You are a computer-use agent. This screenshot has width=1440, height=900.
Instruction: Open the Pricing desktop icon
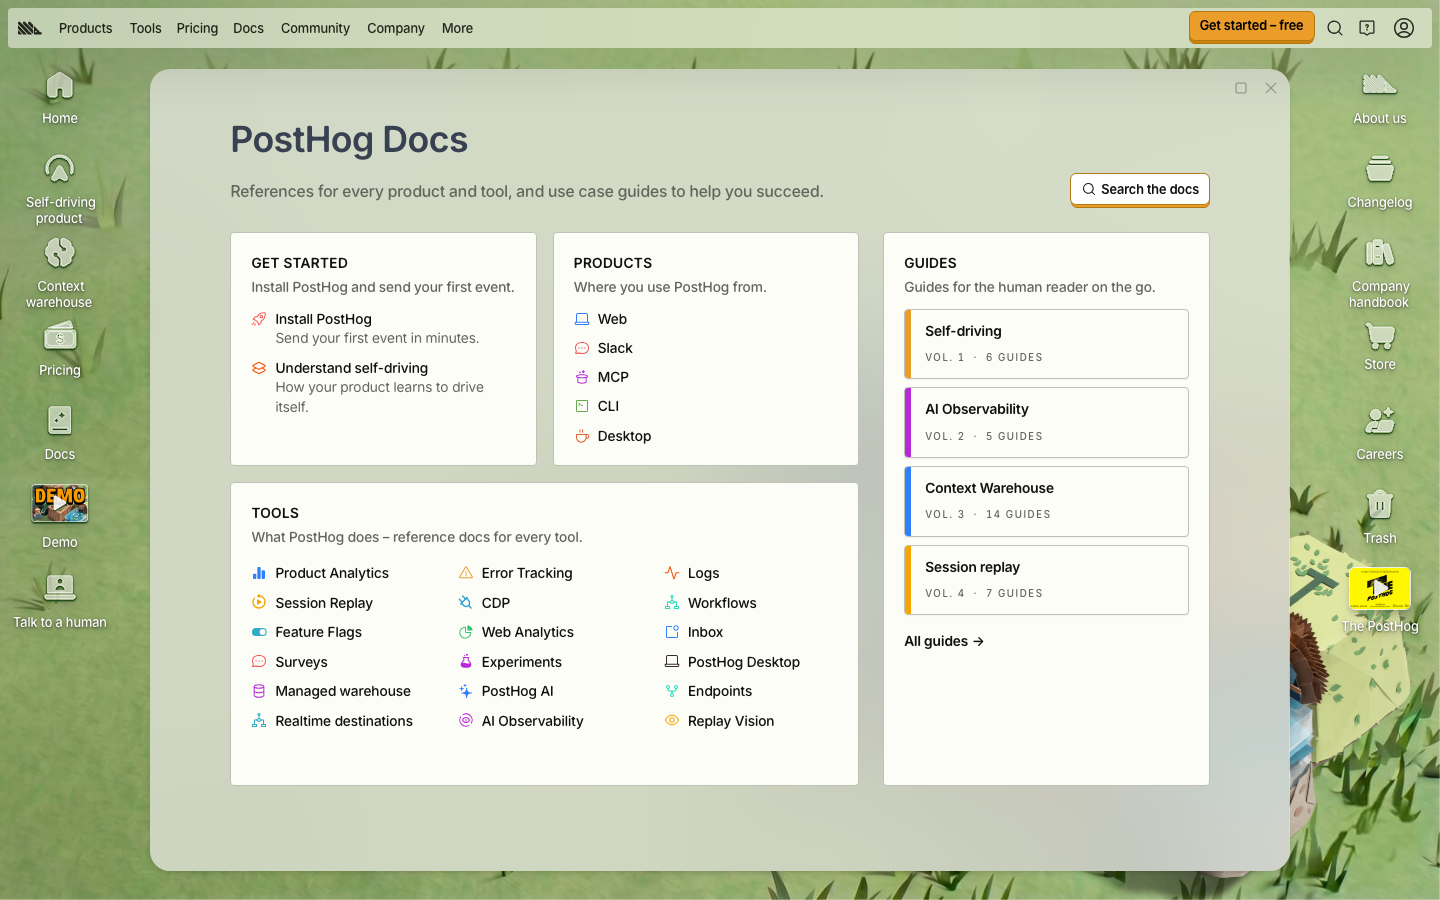pyautogui.click(x=60, y=349)
